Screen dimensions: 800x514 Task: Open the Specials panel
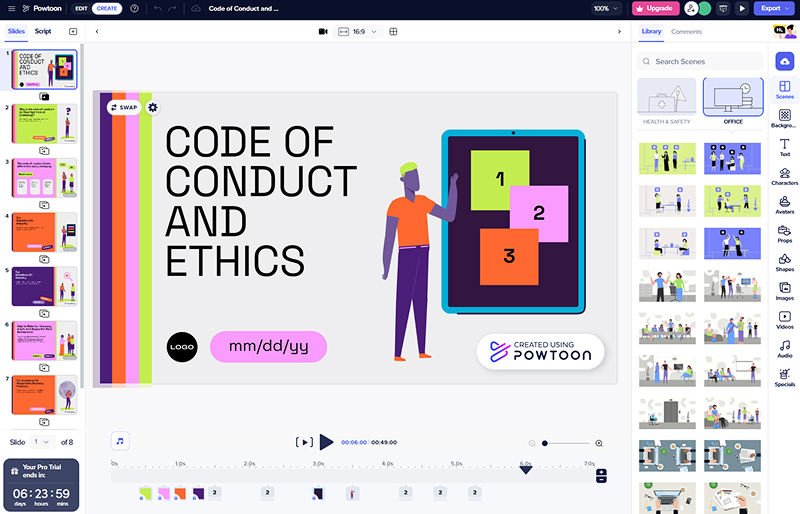(x=784, y=376)
